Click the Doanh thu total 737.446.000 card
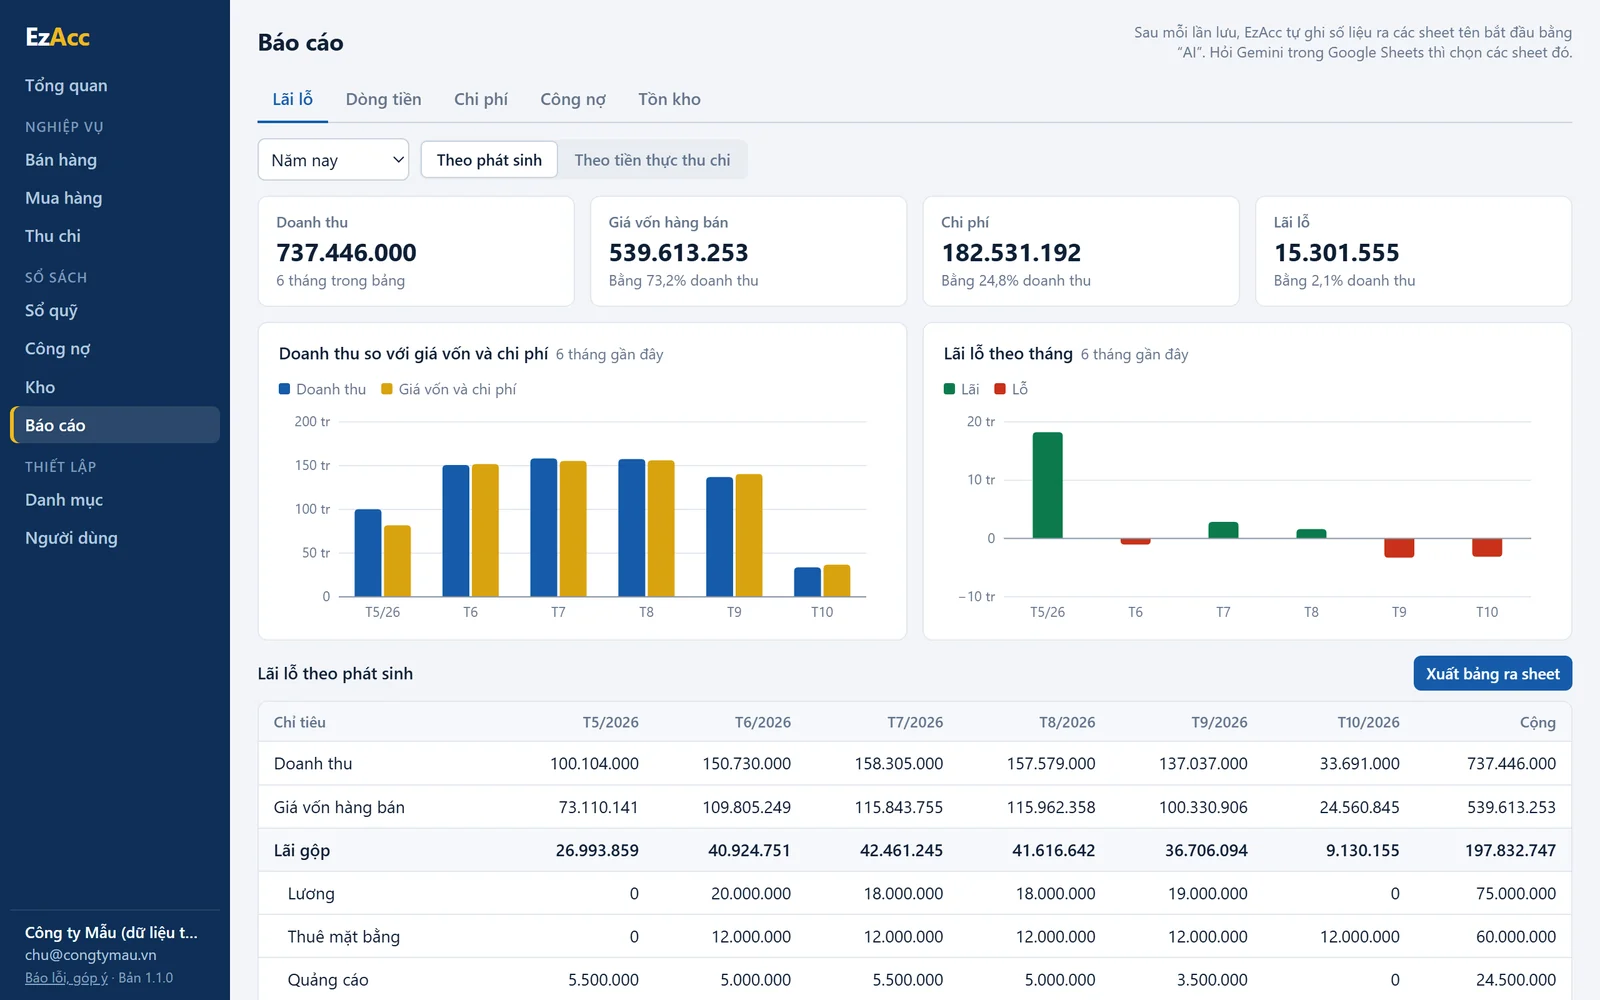 point(416,251)
